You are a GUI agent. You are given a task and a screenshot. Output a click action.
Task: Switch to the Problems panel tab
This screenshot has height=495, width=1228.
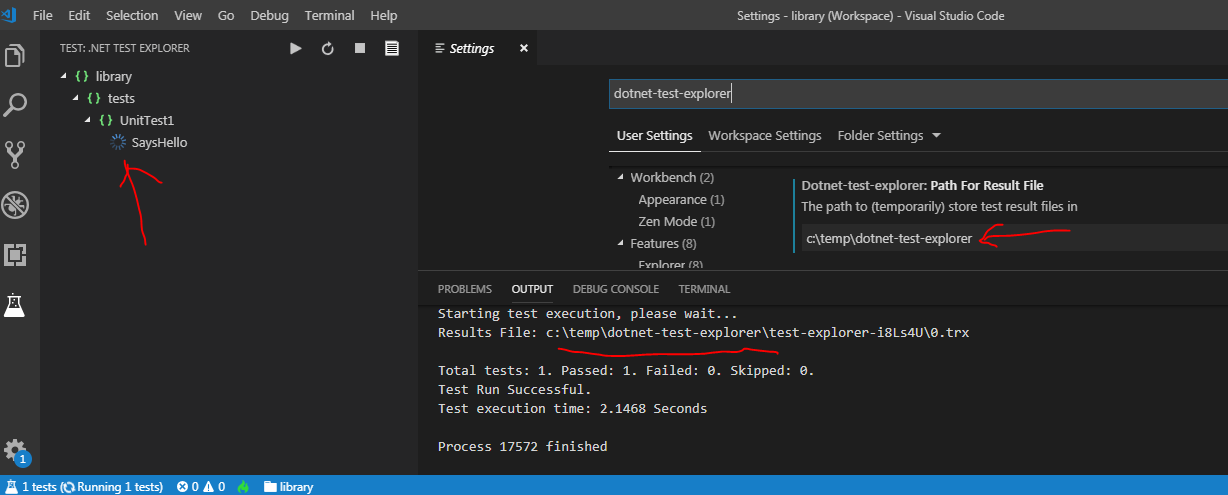pos(465,289)
